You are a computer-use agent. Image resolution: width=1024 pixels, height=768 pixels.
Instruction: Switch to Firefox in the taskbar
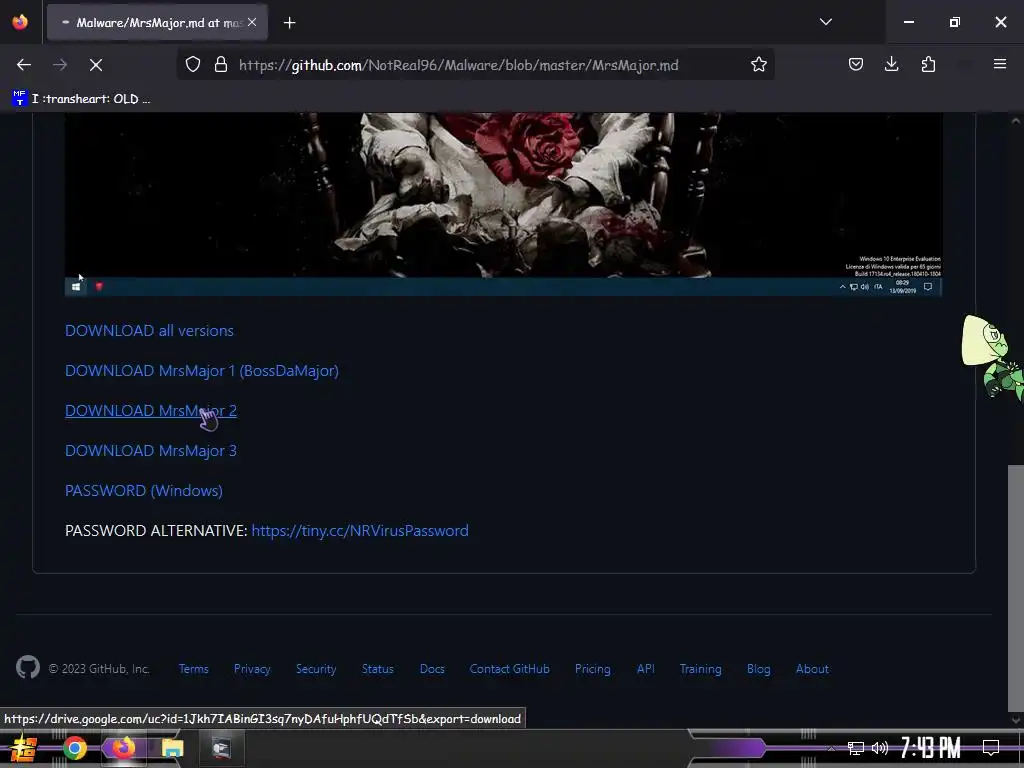coord(123,748)
